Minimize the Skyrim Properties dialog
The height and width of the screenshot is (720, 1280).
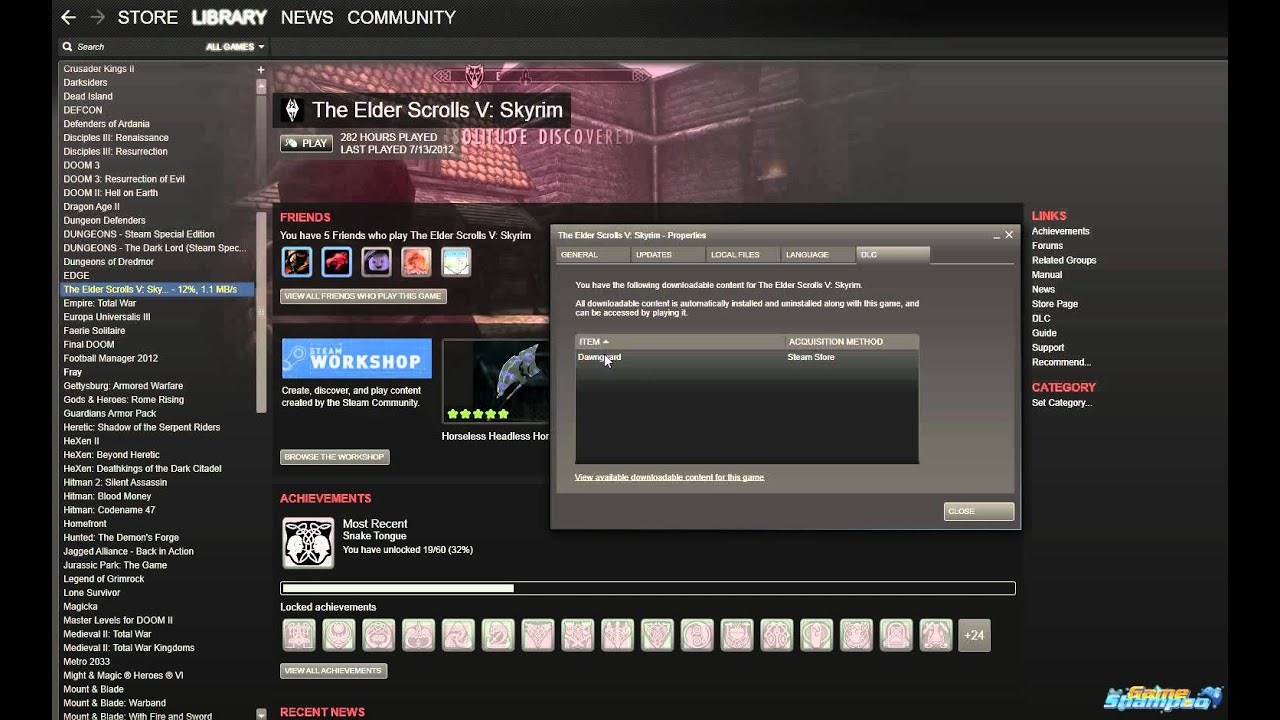(x=996, y=236)
